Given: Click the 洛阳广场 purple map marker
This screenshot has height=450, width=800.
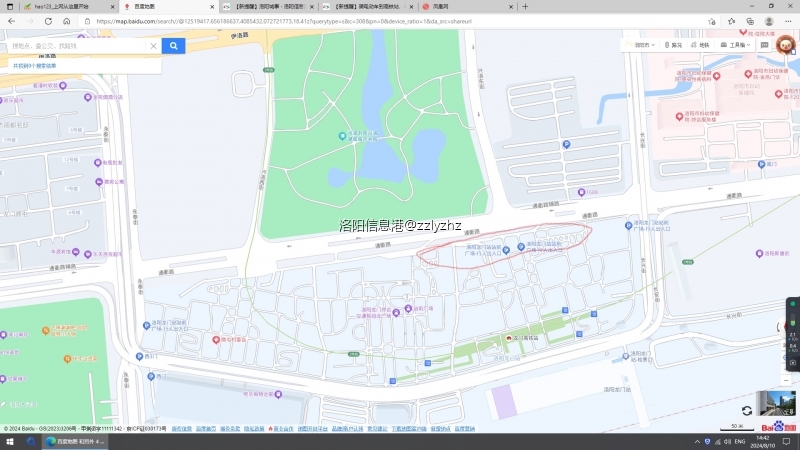Looking at the screenshot, I should pos(408,309).
